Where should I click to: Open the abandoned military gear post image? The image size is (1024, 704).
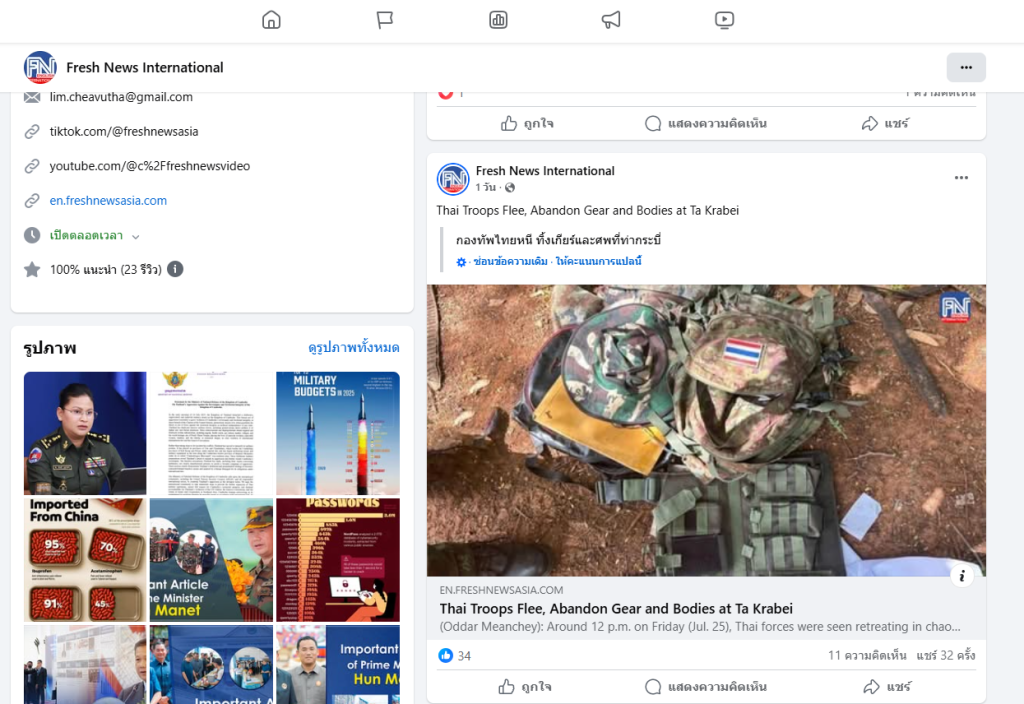pos(706,430)
